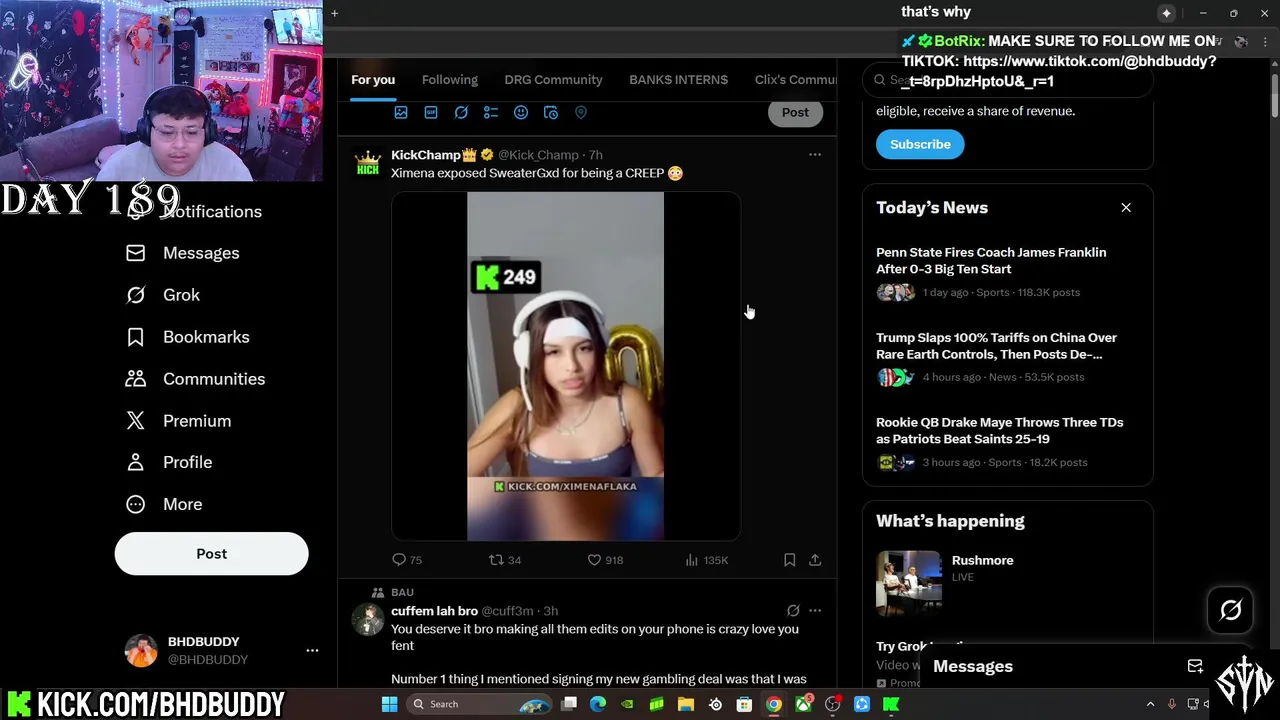The width and height of the screenshot is (1280, 720).
Task: Switch to the DRG Community tab
Action: tap(553, 80)
